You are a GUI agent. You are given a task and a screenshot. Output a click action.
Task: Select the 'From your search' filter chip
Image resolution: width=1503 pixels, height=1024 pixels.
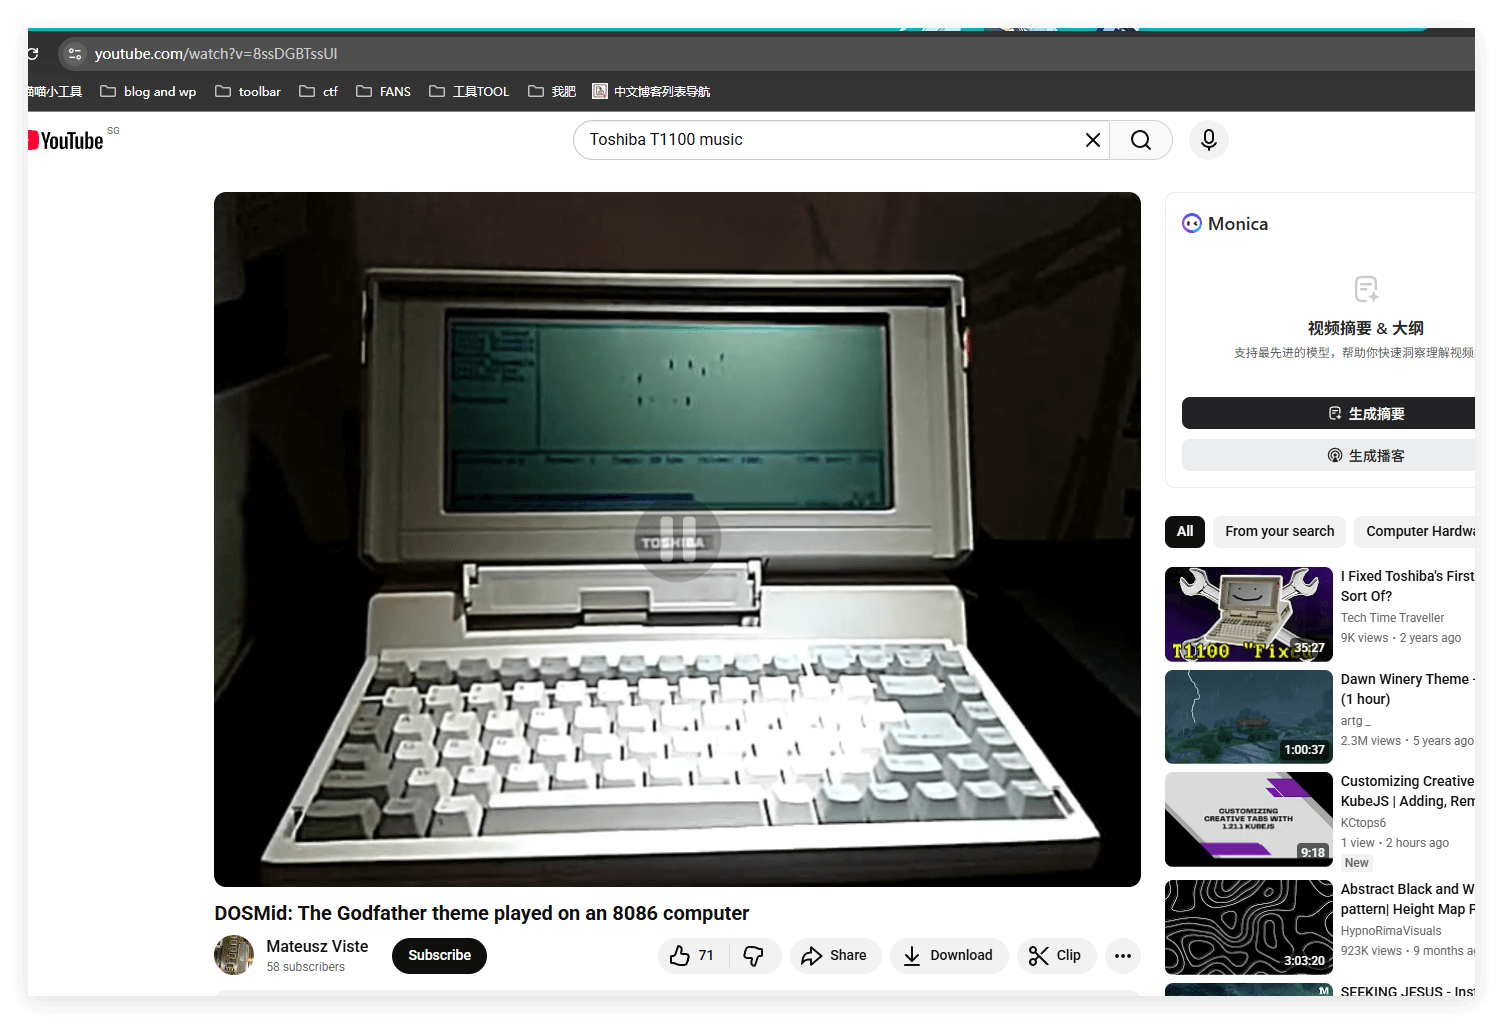1279,532
